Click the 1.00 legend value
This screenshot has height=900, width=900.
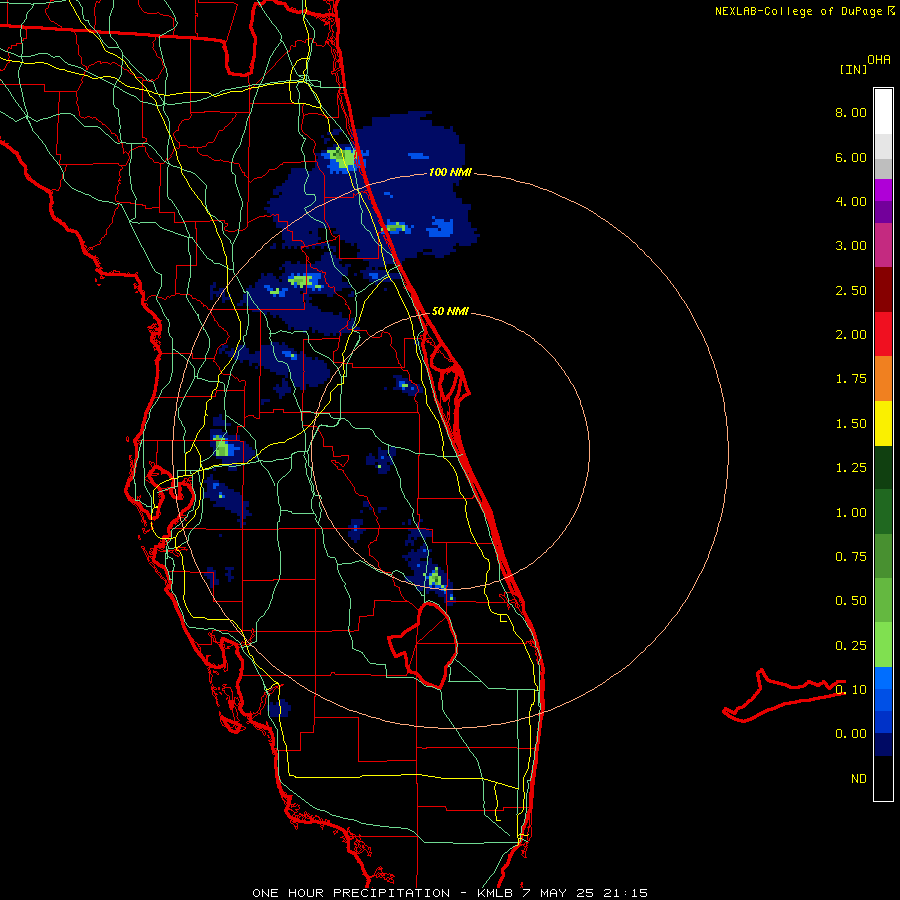(x=851, y=513)
